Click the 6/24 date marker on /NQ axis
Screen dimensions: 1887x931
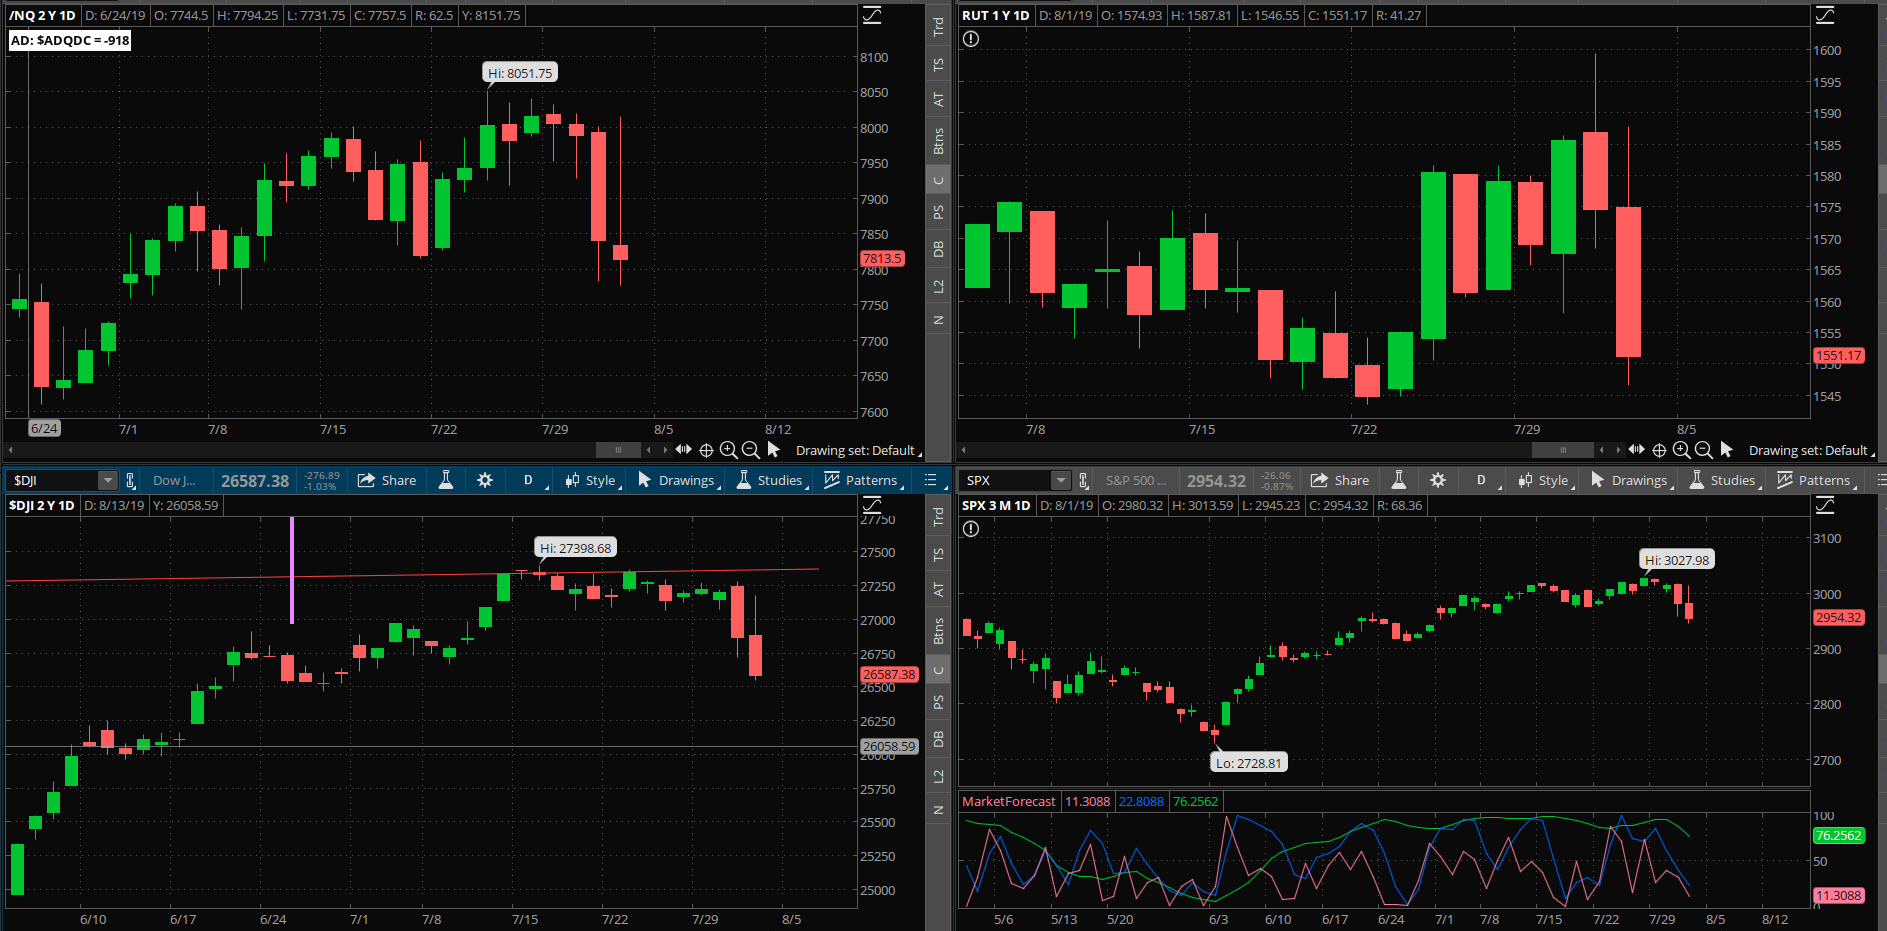[x=44, y=428]
